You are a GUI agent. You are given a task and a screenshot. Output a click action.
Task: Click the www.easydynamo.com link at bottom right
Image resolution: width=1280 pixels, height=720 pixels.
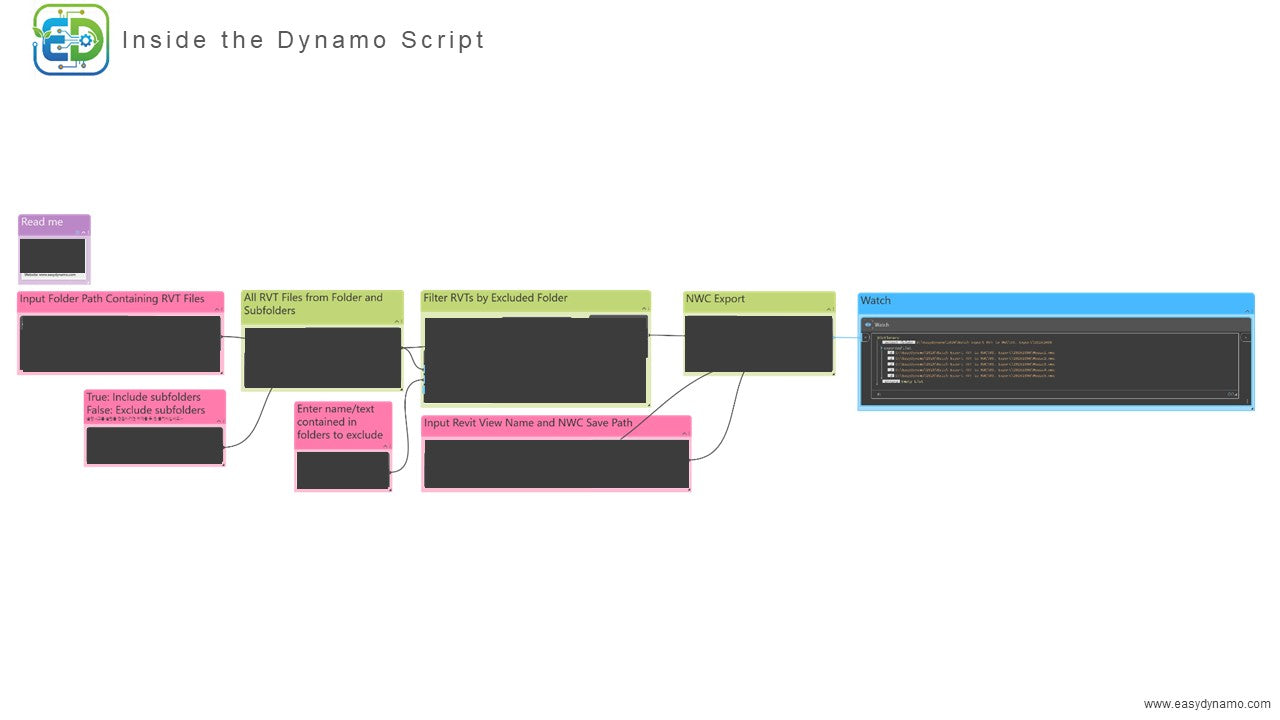pos(1206,704)
